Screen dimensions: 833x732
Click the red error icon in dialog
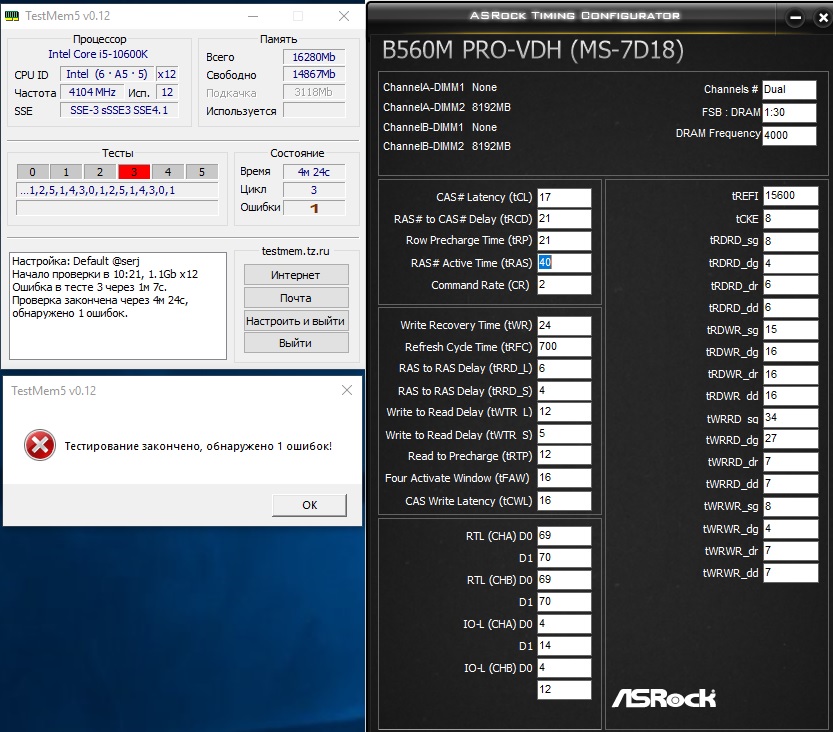tap(40, 445)
